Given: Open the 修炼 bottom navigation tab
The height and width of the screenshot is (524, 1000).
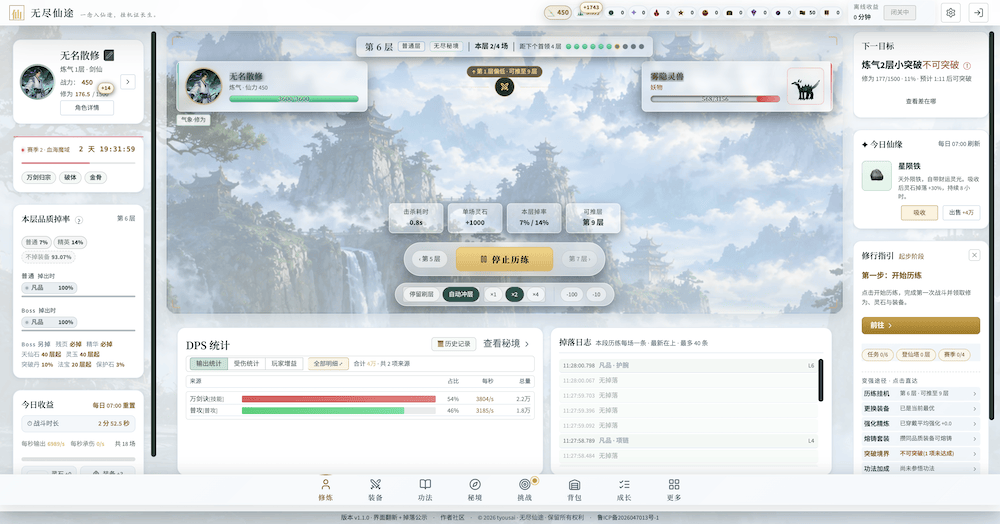Looking at the screenshot, I should click(x=325, y=490).
